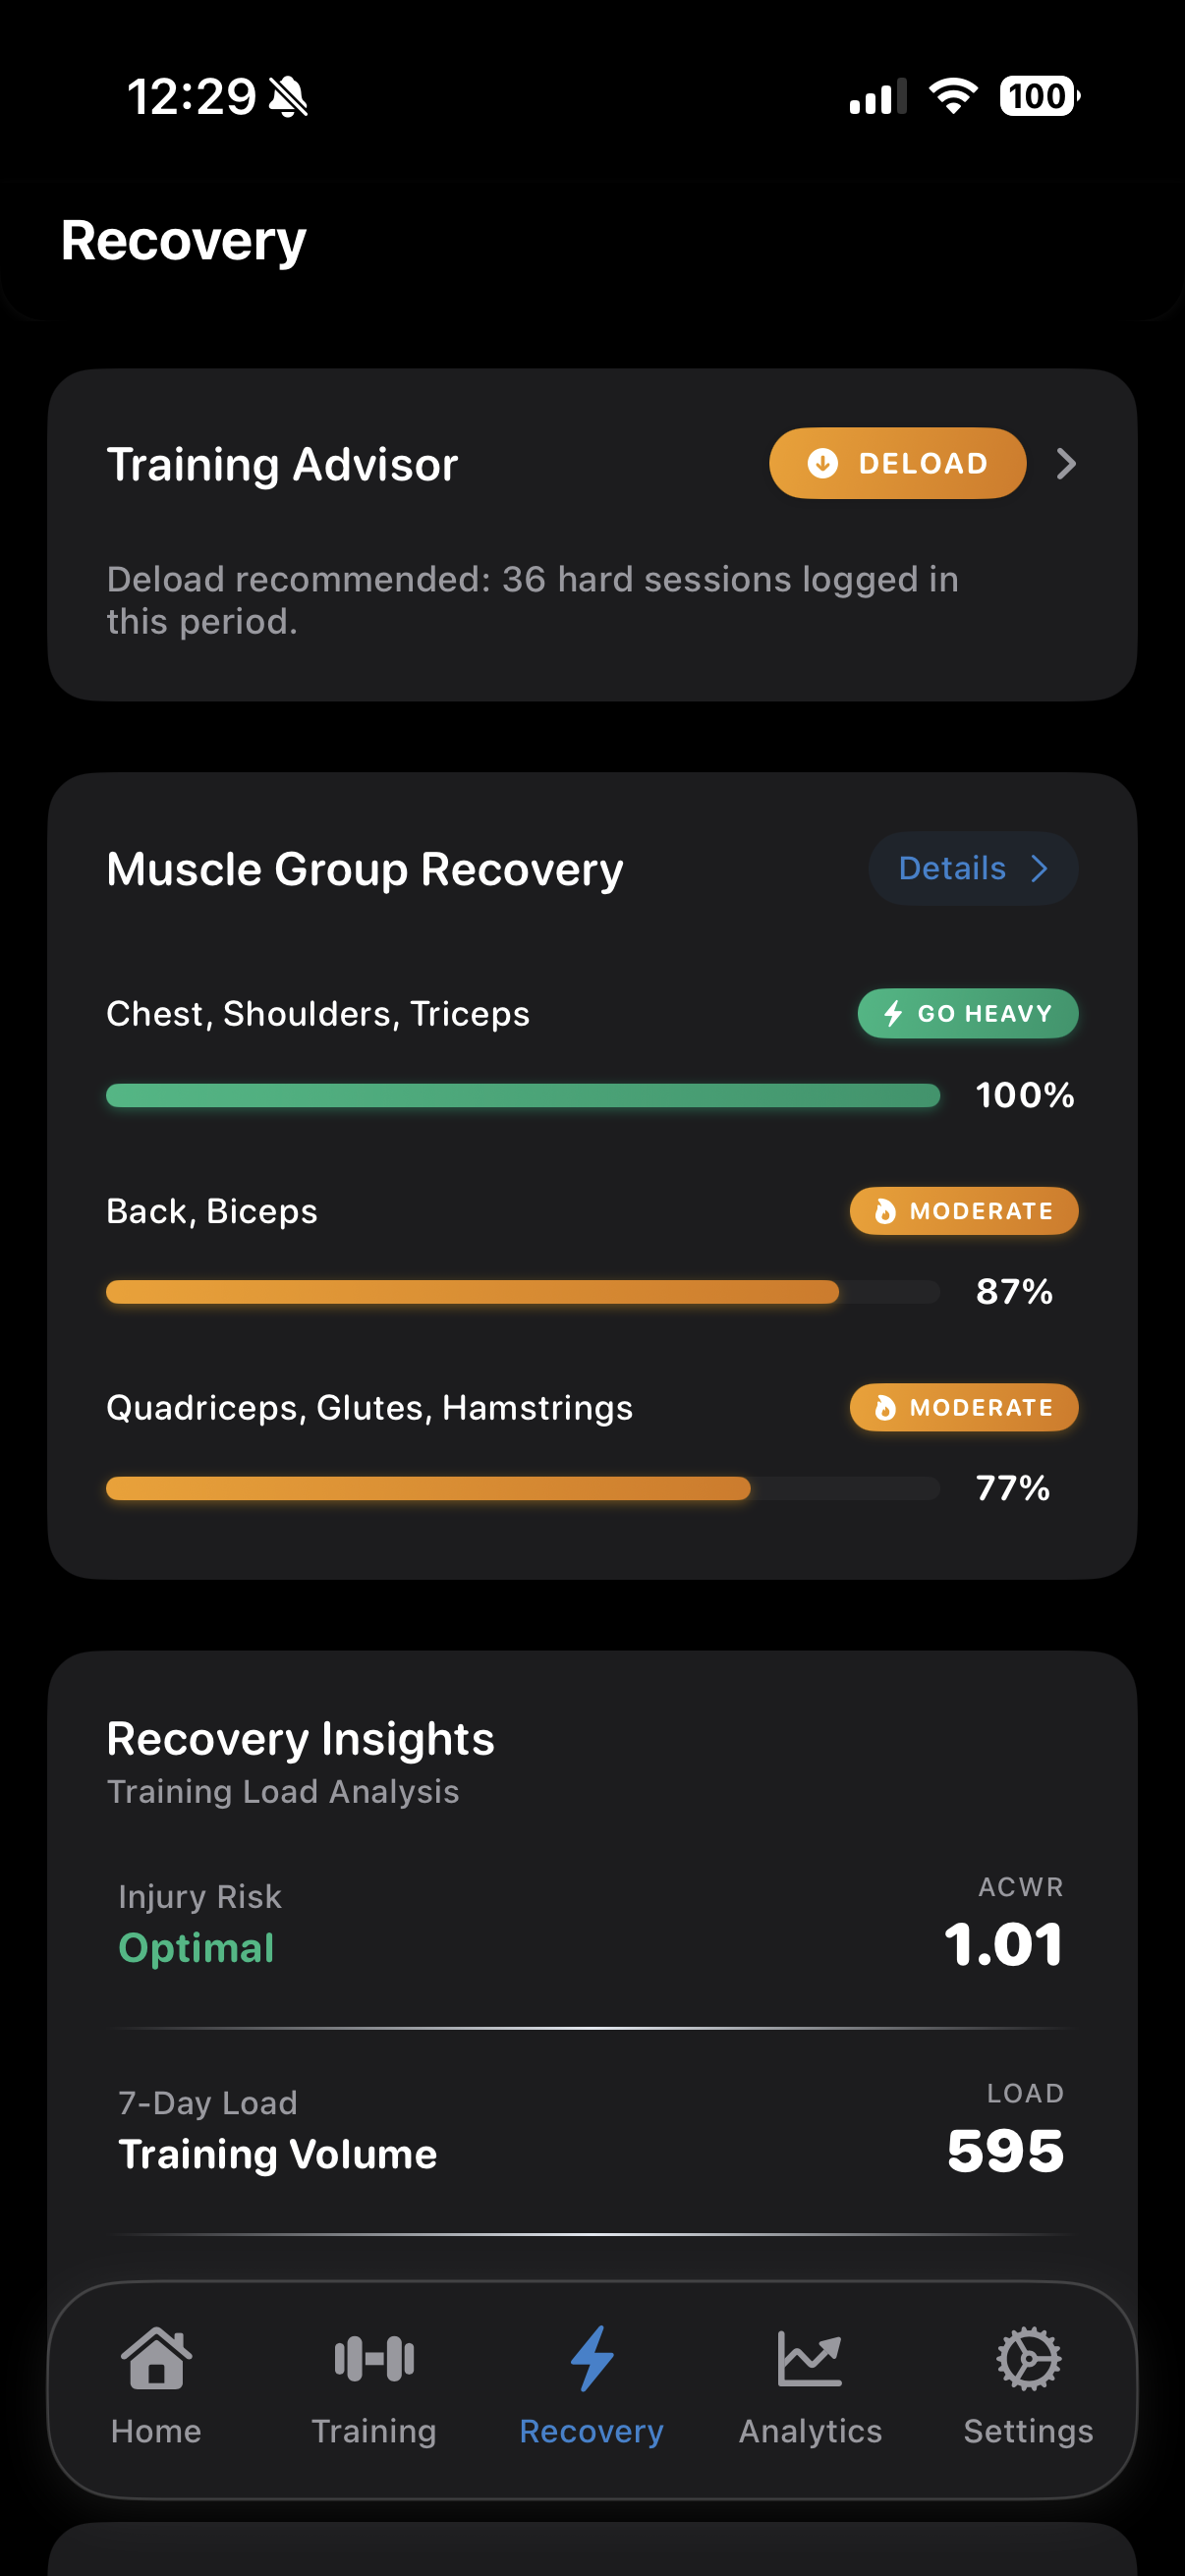The width and height of the screenshot is (1185, 2576).
Task: Click the Back, Biceps recovery bar
Action: coord(522,1291)
